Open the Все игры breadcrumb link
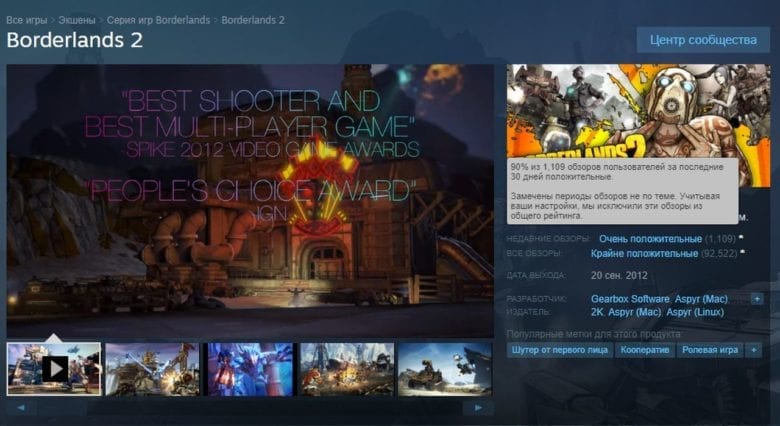780x426 pixels. (x=27, y=20)
